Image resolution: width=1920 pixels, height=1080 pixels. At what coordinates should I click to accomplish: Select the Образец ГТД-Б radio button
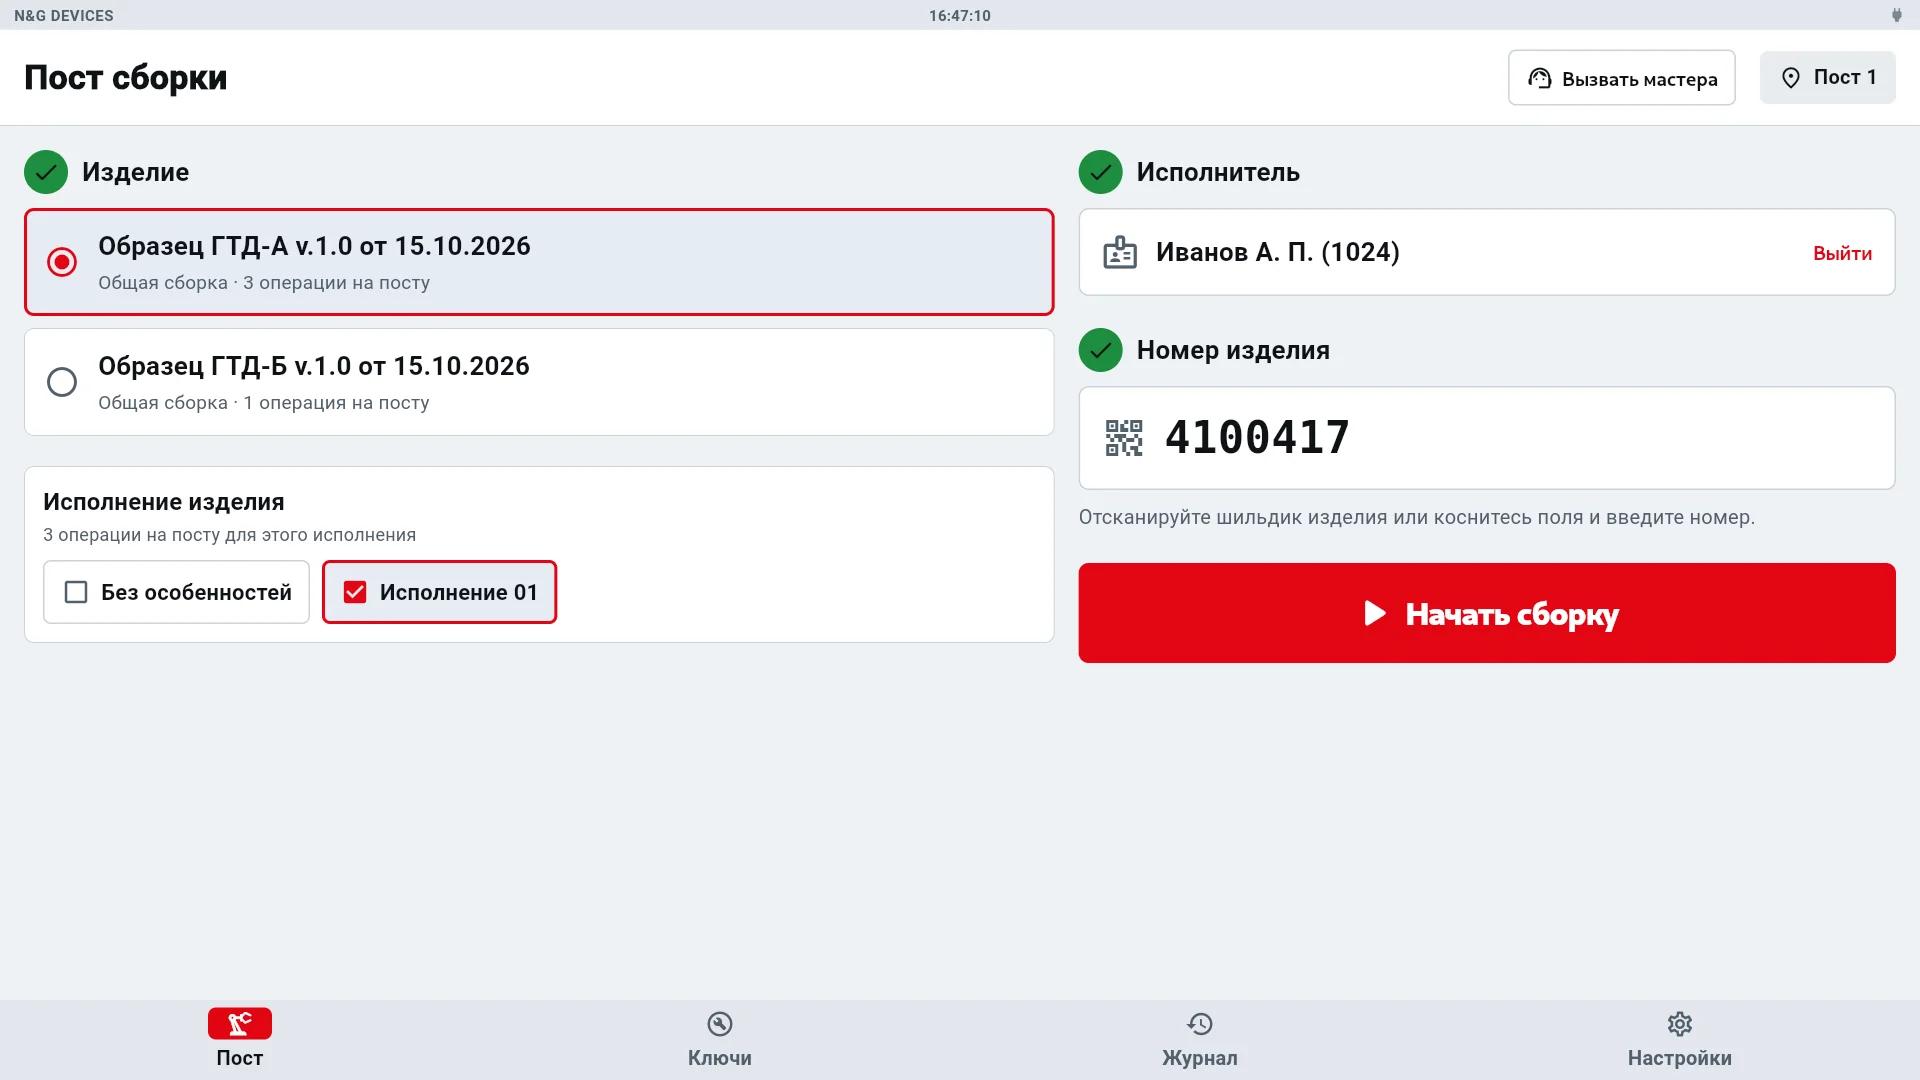click(62, 382)
